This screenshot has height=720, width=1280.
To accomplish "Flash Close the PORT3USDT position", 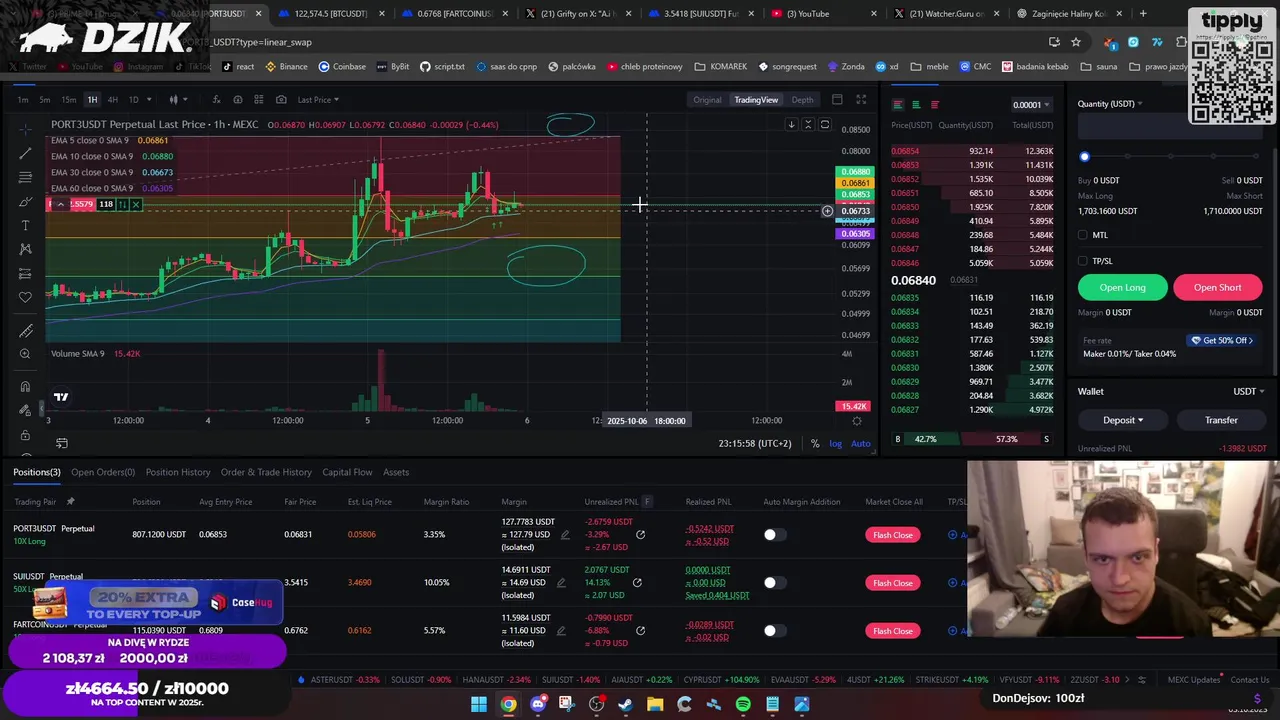I will (x=892, y=535).
